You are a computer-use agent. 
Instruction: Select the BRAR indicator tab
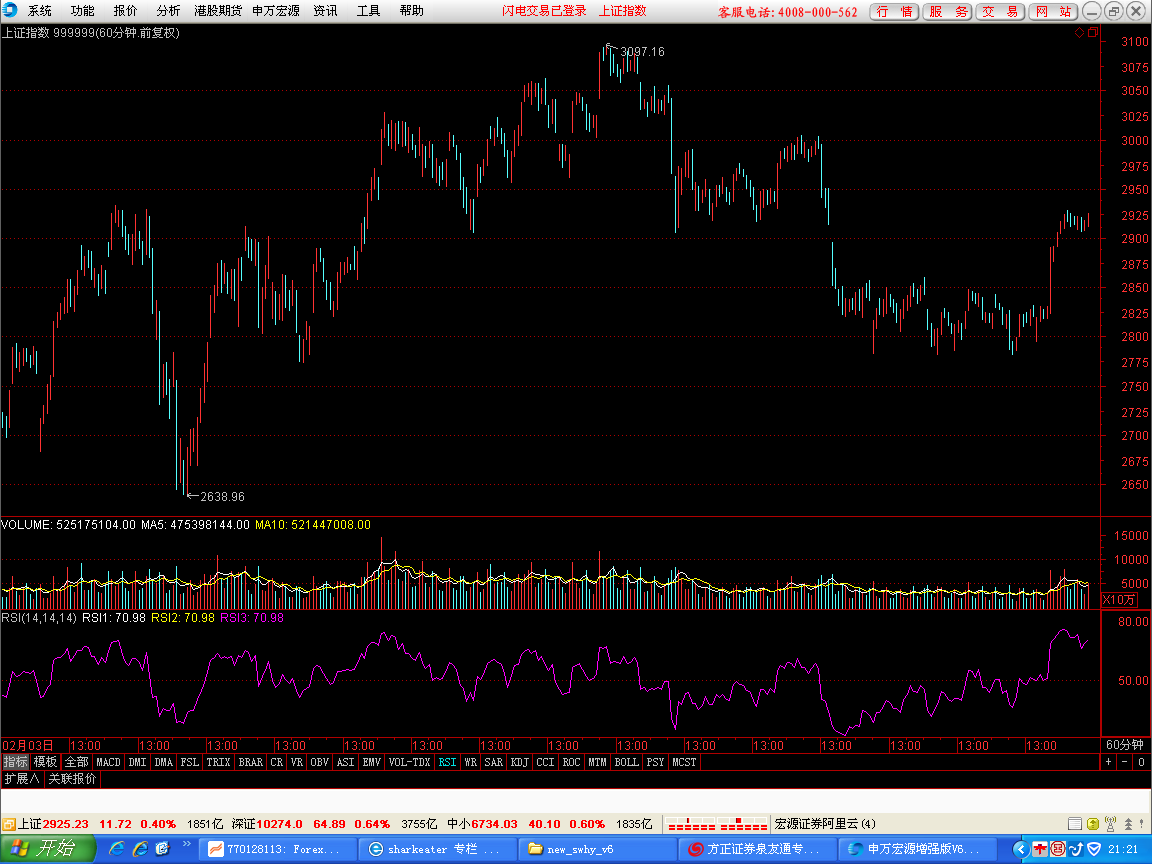click(251, 762)
